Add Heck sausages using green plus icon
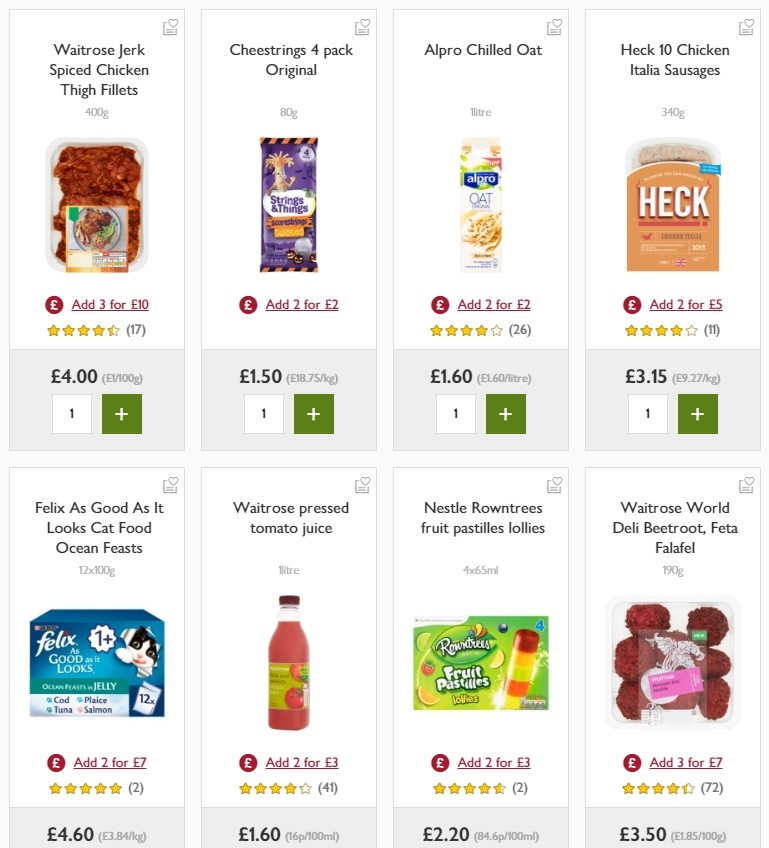This screenshot has width=769, height=848. [698, 413]
